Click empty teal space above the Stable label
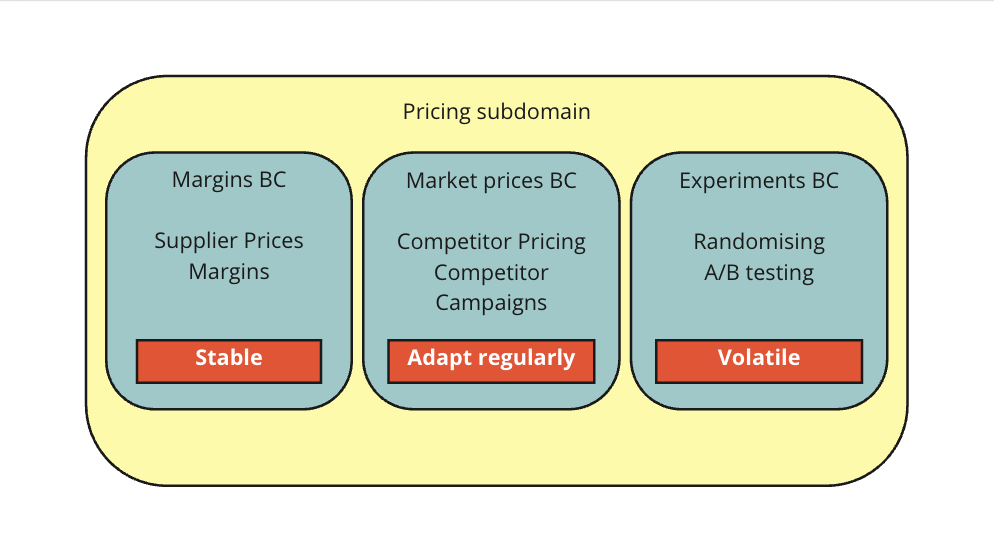994x560 pixels. click(229, 312)
